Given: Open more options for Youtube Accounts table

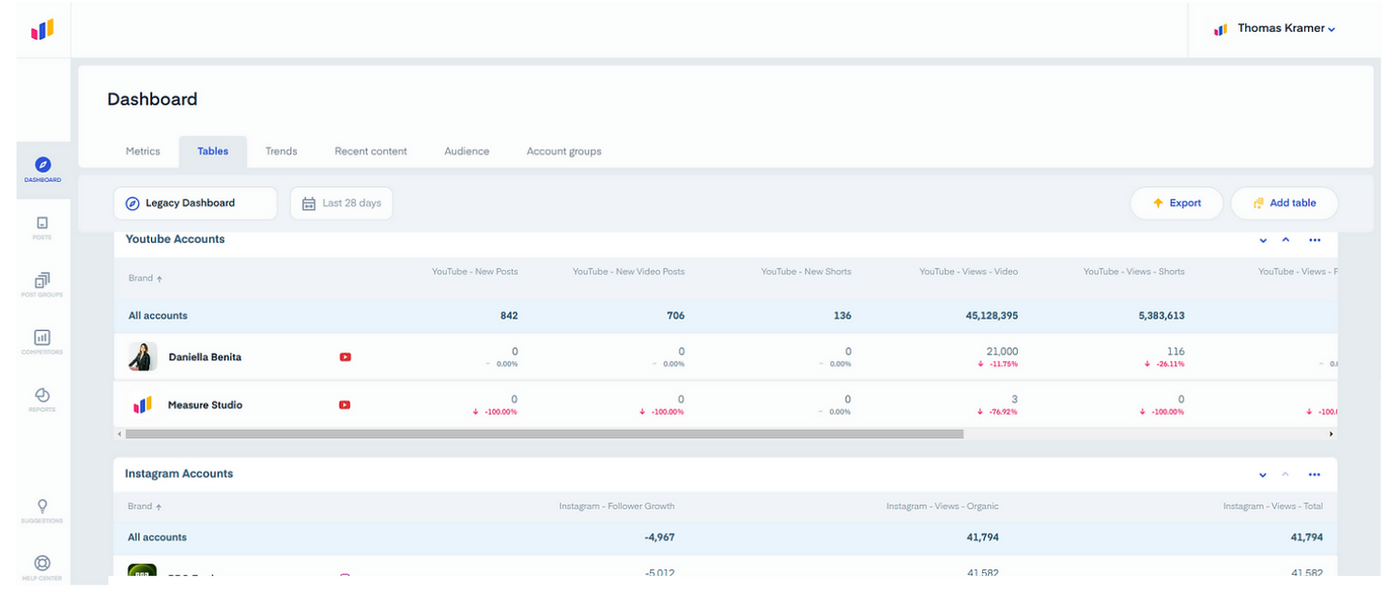Looking at the screenshot, I should click(1315, 240).
